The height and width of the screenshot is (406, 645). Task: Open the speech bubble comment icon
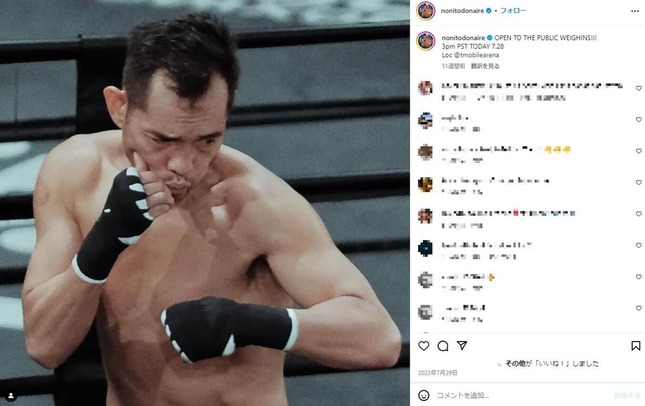(443, 346)
